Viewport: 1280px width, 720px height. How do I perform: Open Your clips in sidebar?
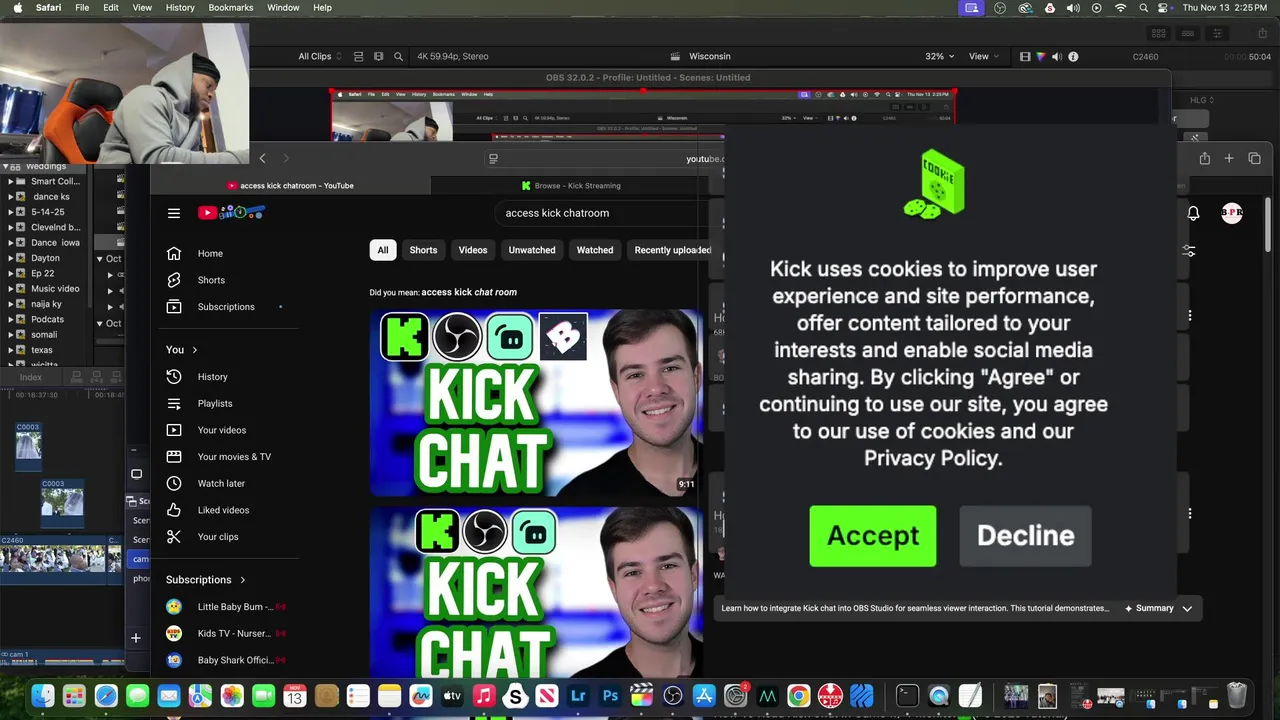(x=218, y=537)
